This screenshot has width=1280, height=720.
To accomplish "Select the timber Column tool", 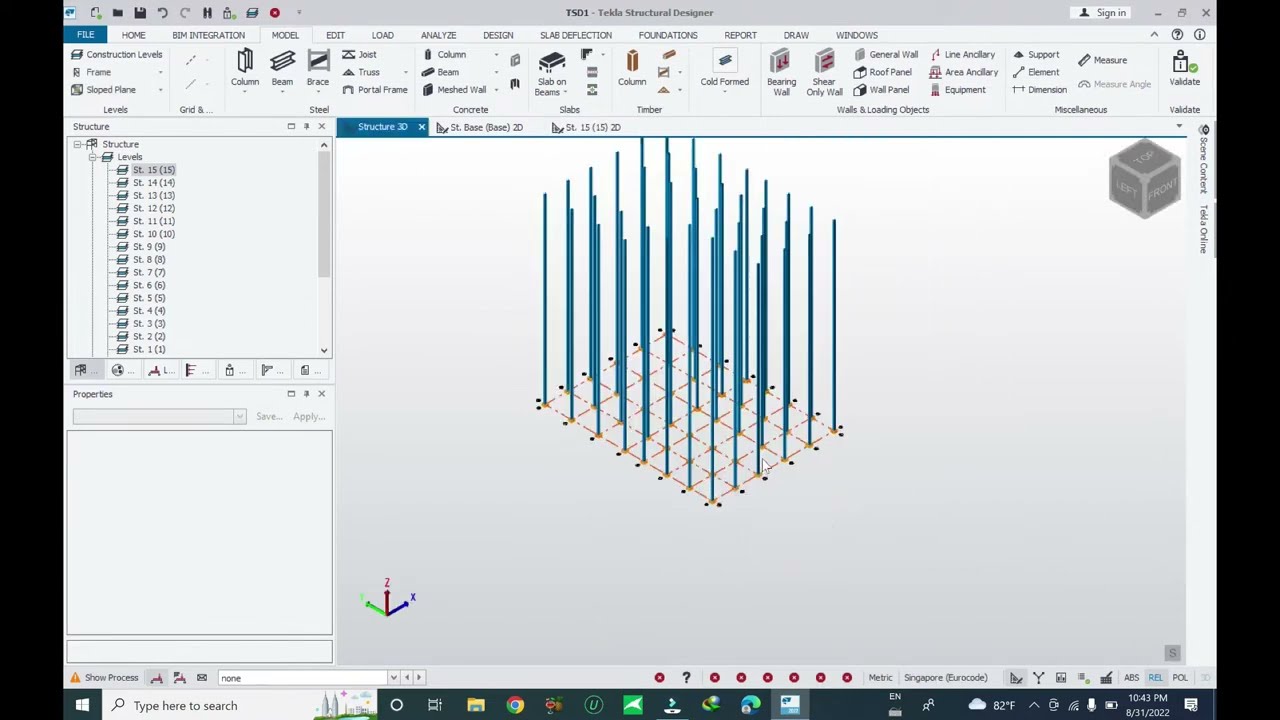I will [x=632, y=69].
